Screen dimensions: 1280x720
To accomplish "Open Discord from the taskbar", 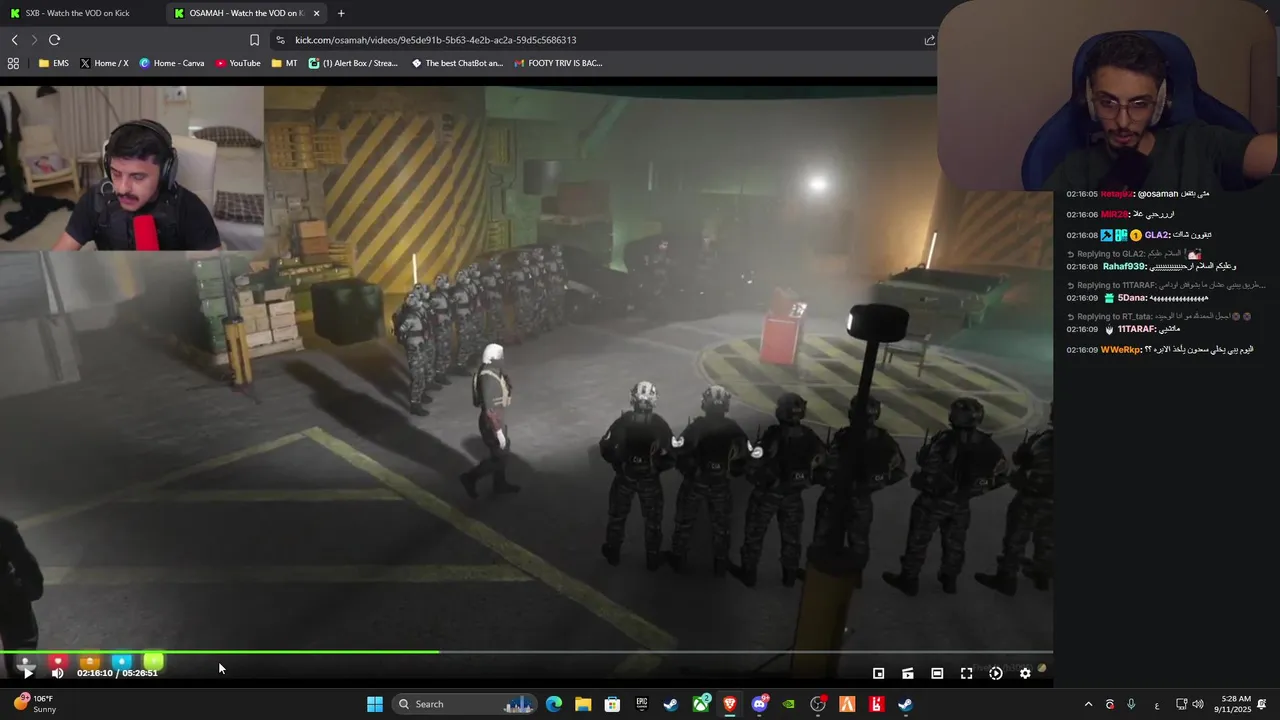I will [x=760, y=704].
